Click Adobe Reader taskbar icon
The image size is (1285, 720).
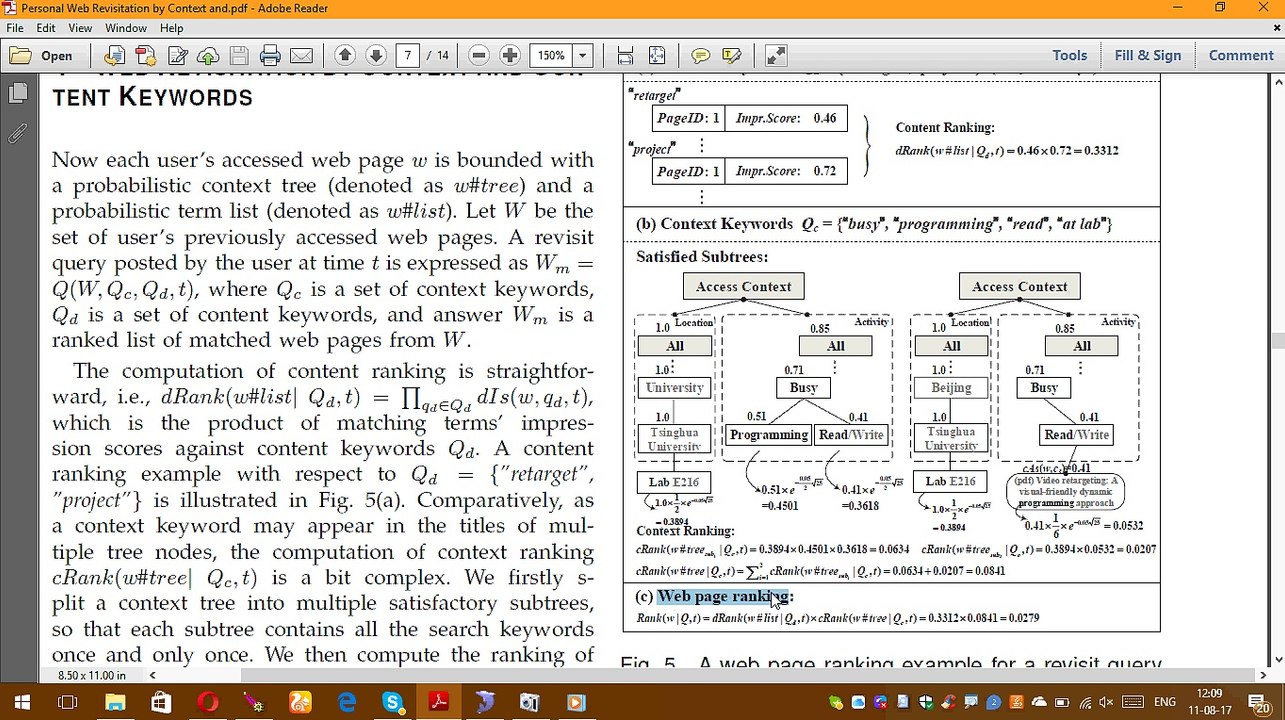tap(438, 703)
